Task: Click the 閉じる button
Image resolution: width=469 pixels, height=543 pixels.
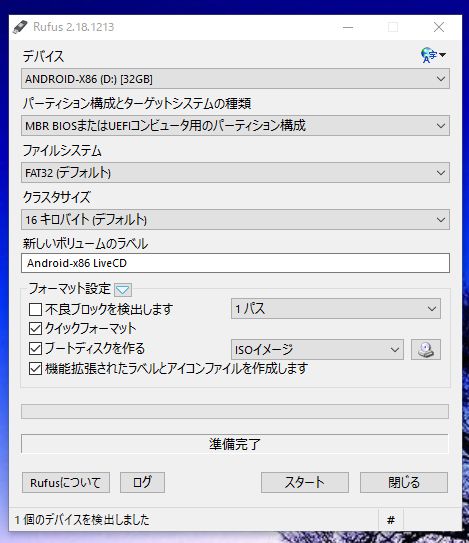Action: pos(404,482)
